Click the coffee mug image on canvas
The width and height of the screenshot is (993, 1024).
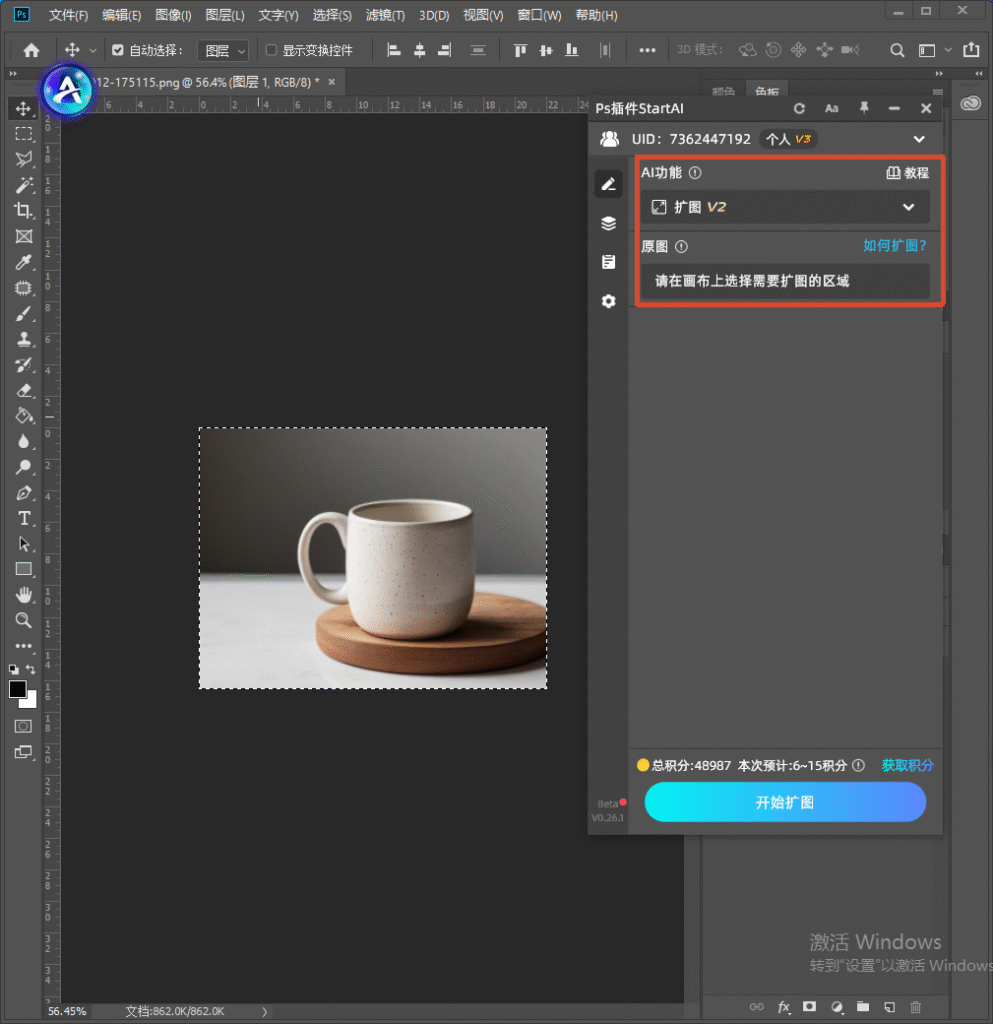click(x=373, y=558)
